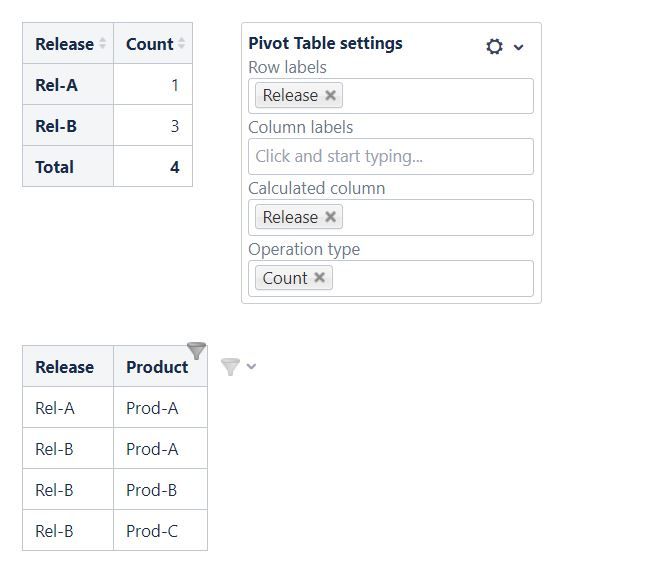Click the Product column header
Screen dimensions: 667x564
156,367
